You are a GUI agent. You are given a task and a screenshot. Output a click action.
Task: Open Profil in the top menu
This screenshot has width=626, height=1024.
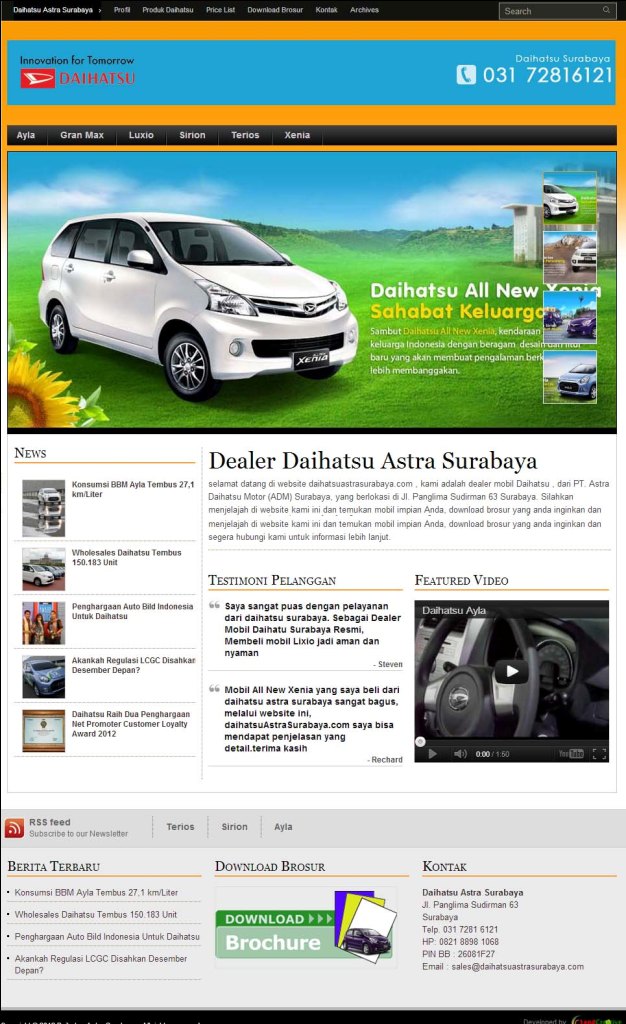pyautogui.click(x=122, y=10)
